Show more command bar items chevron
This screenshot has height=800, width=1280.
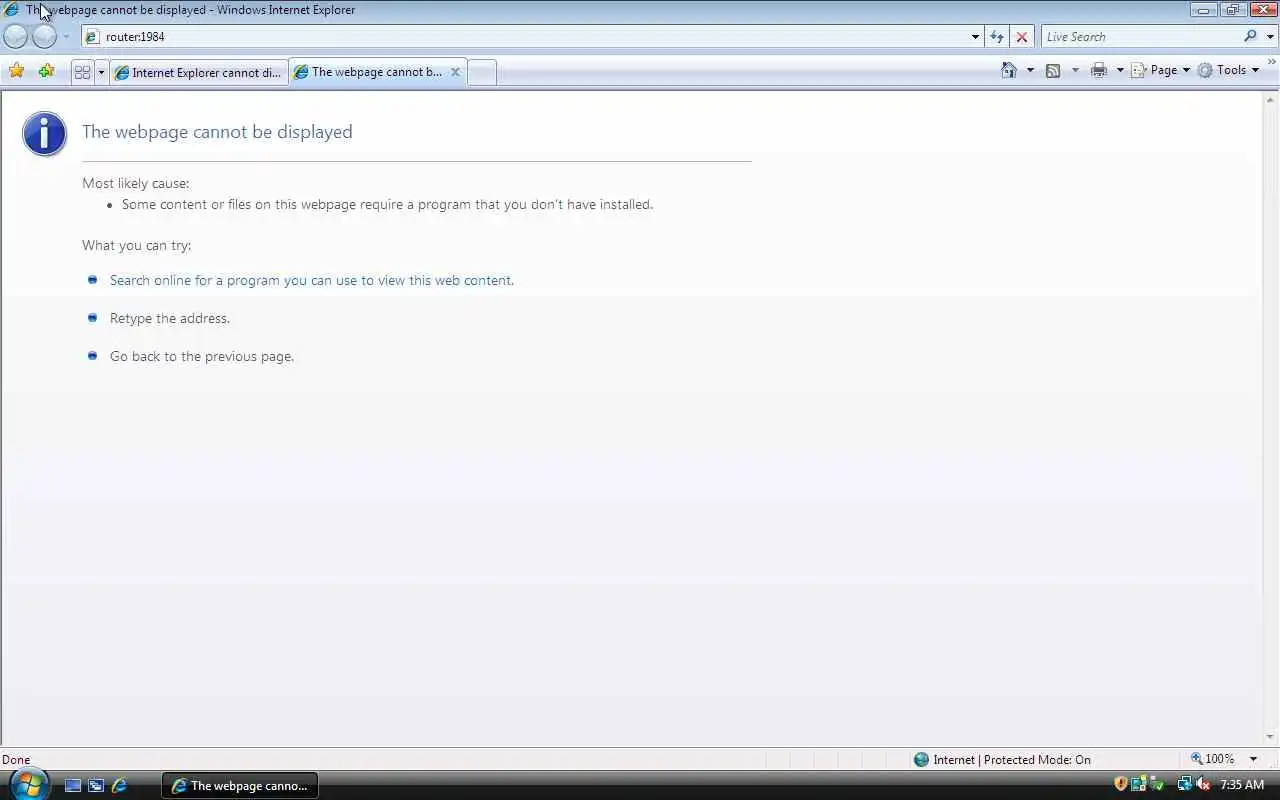click(x=1273, y=63)
